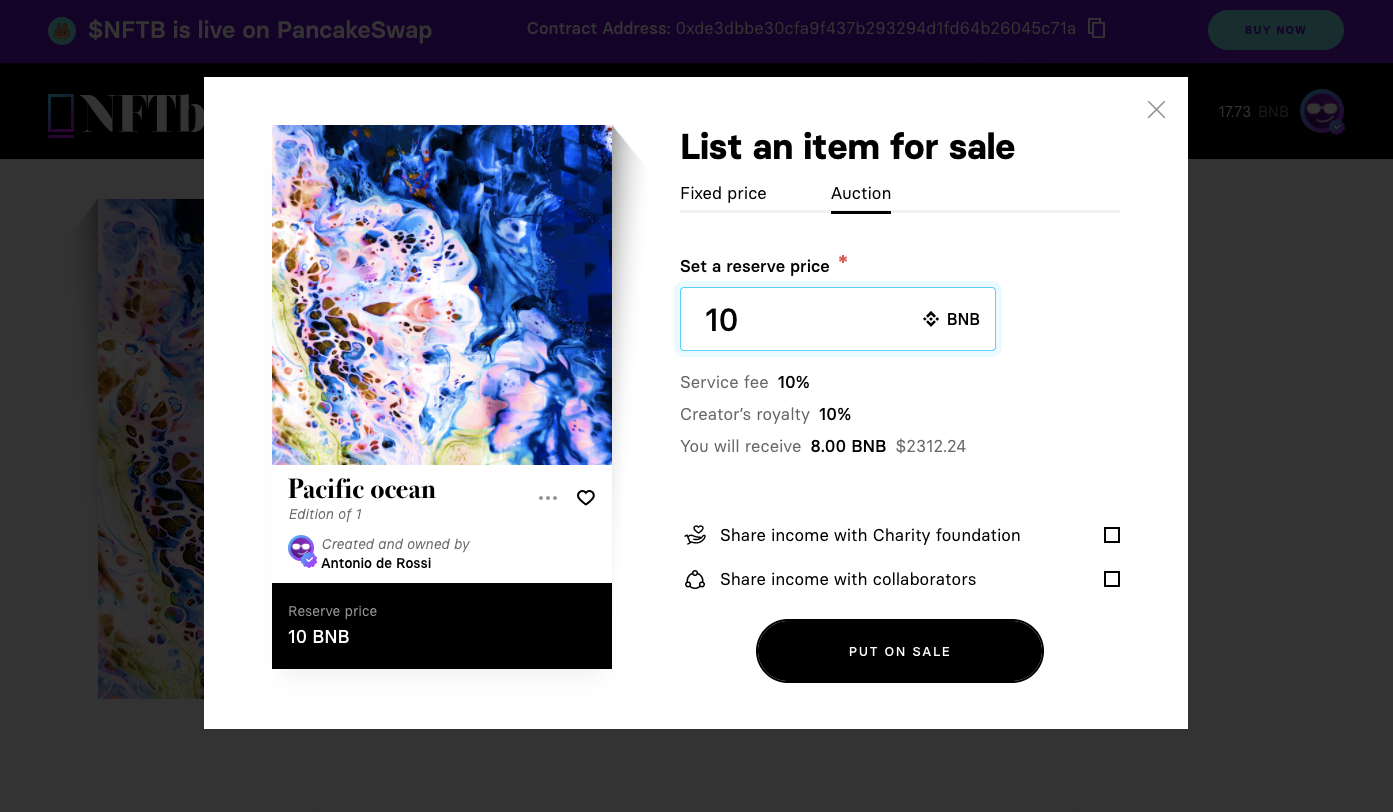The width and height of the screenshot is (1393, 812).
Task: Enable Share income with Charity foundation
Action: click(1111, 535)
